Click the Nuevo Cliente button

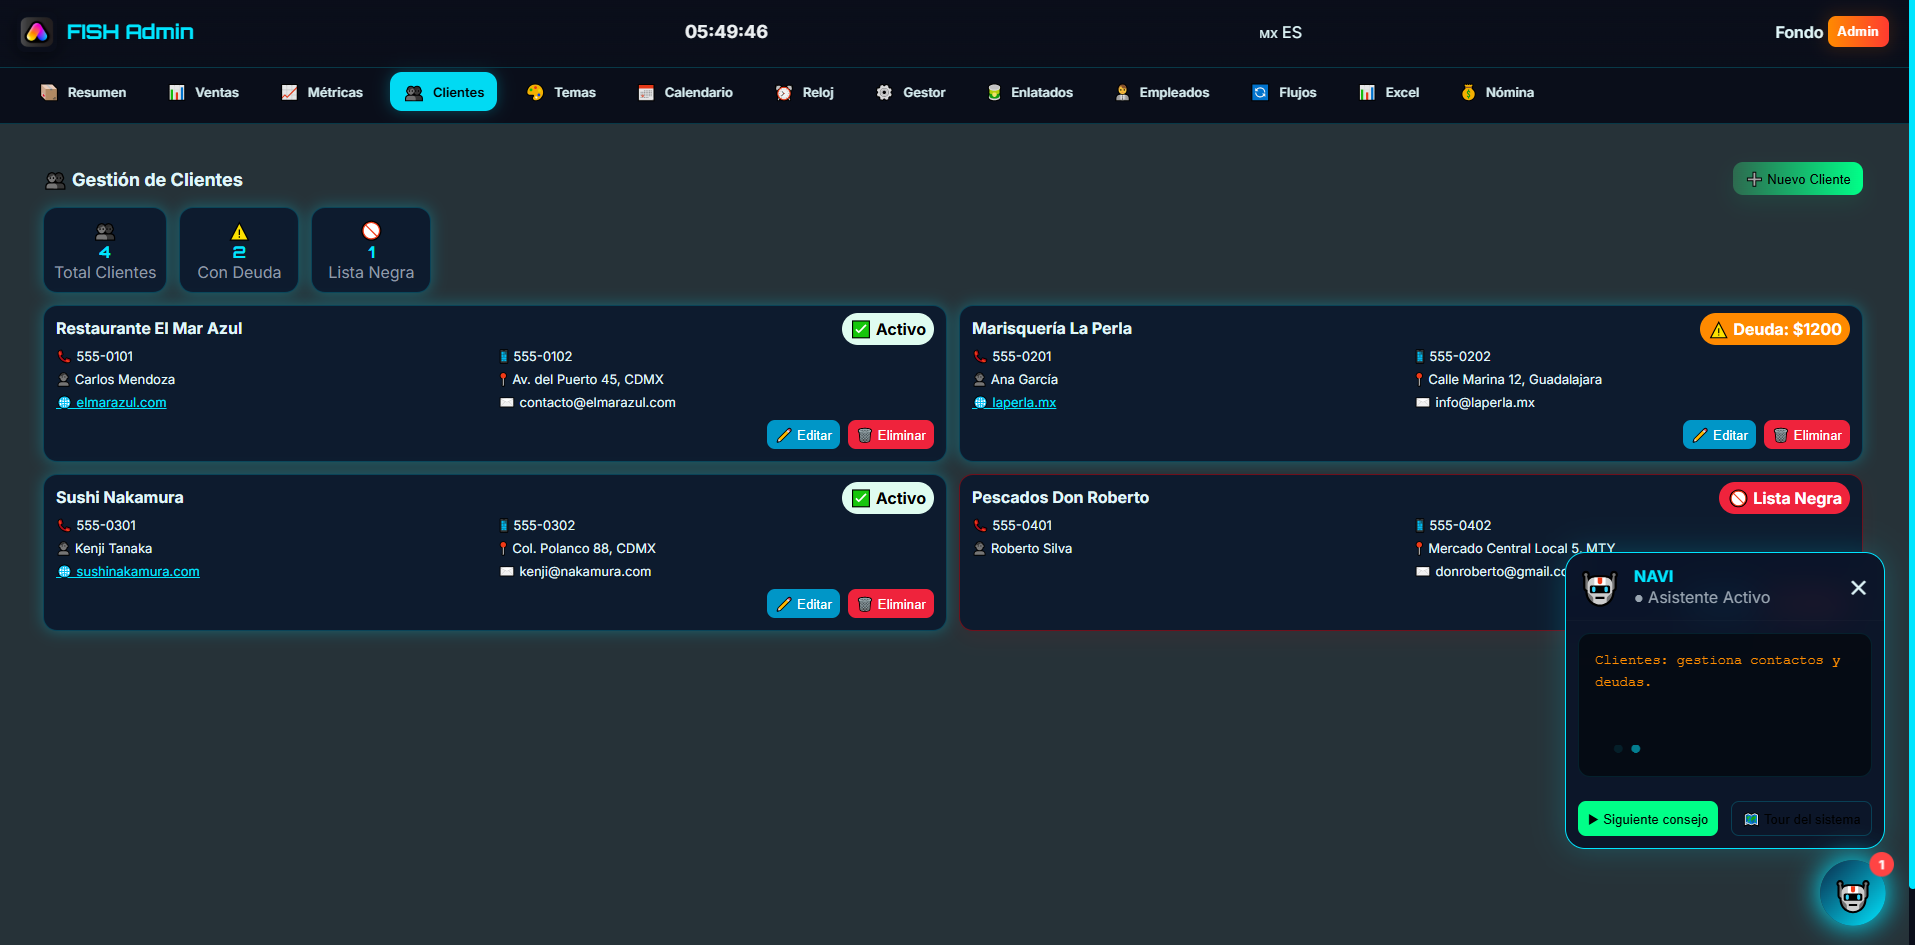click(1797, 179)
